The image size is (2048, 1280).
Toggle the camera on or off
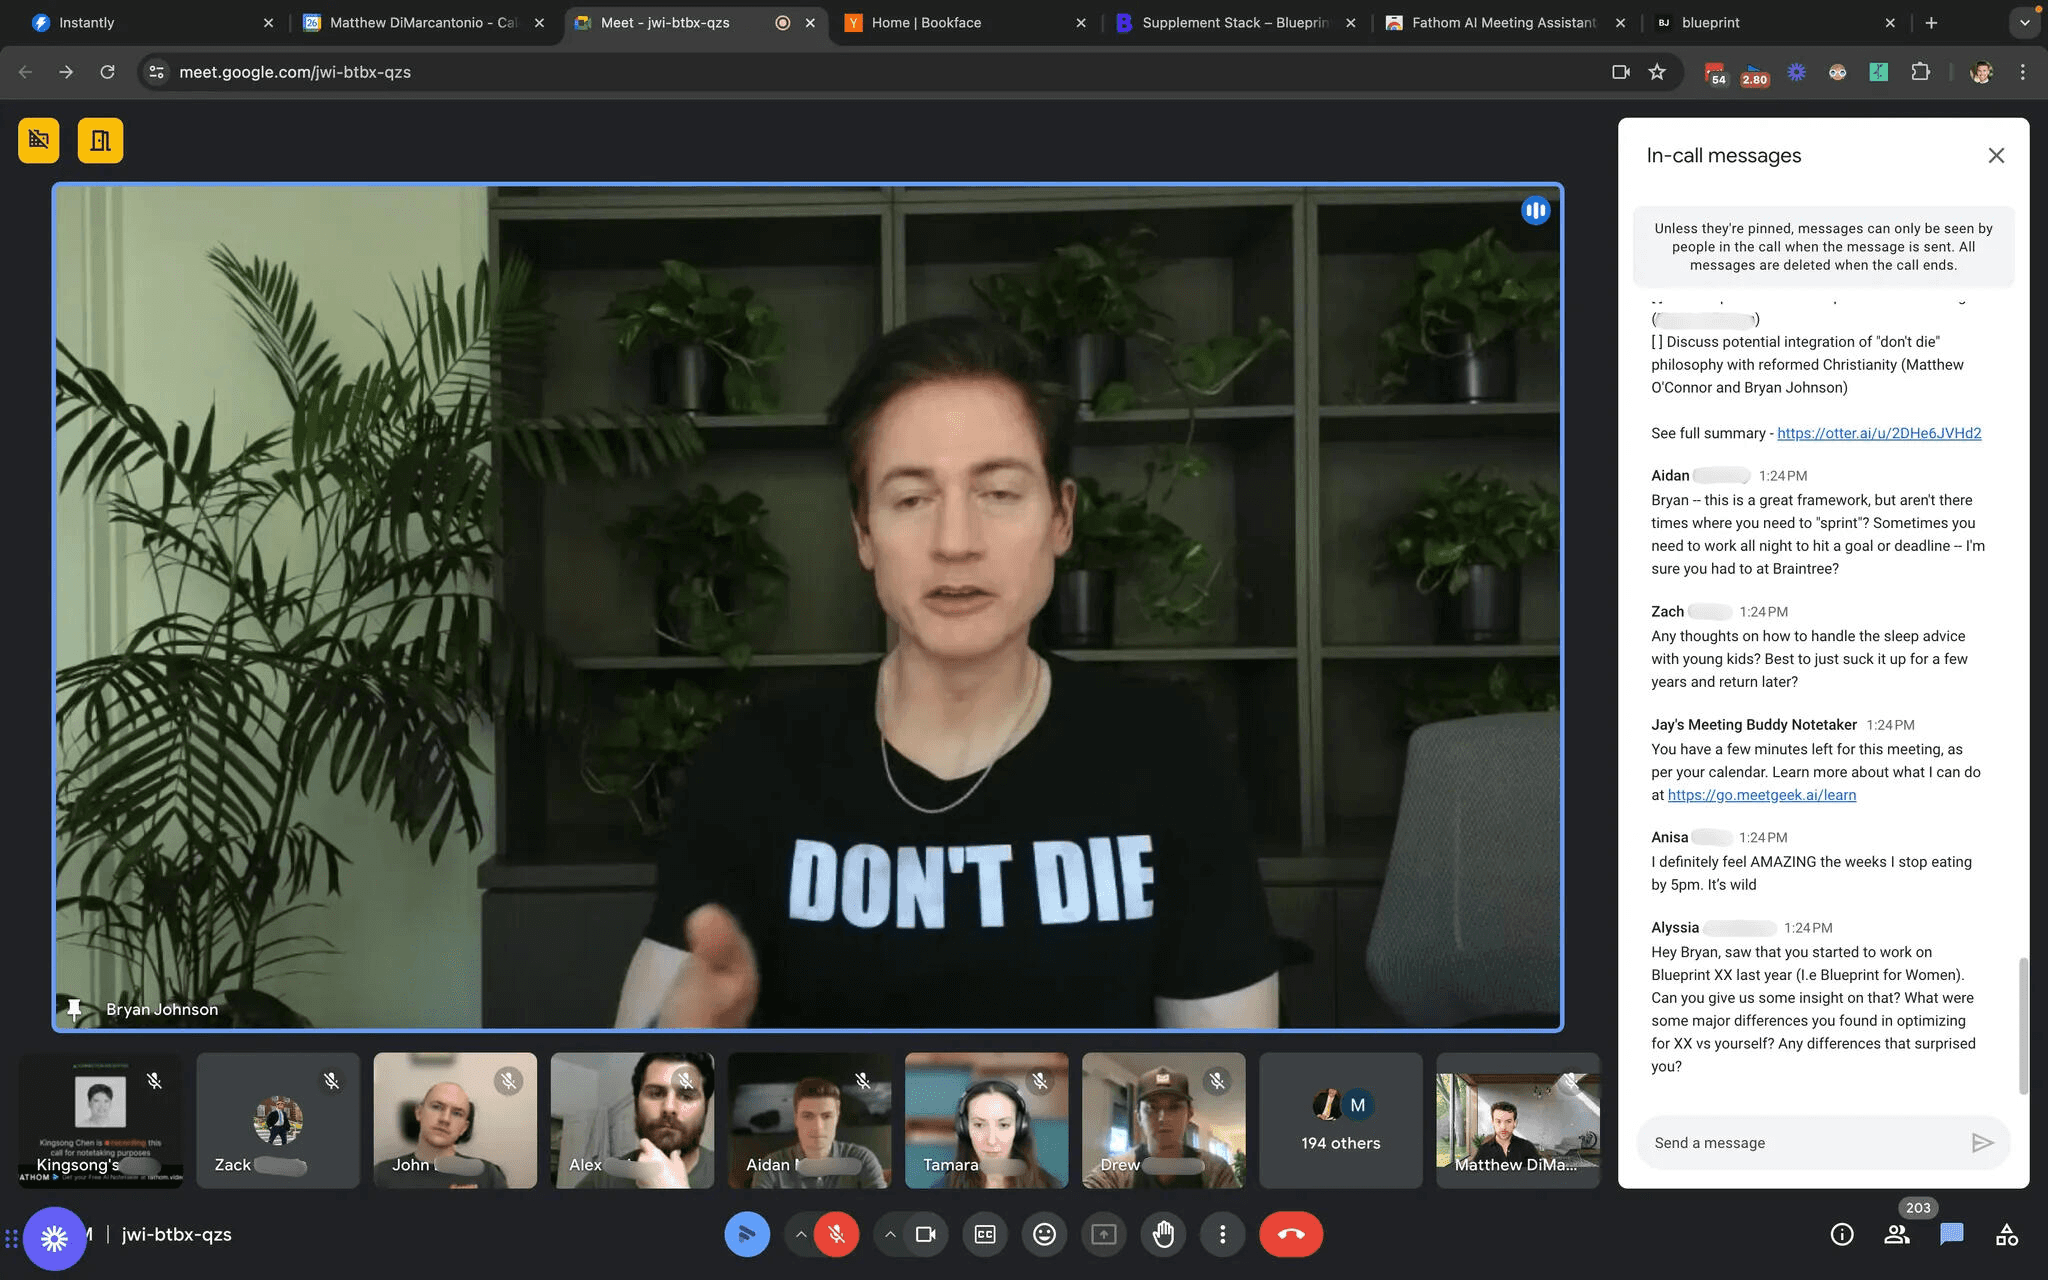[x=926, y=1234]
